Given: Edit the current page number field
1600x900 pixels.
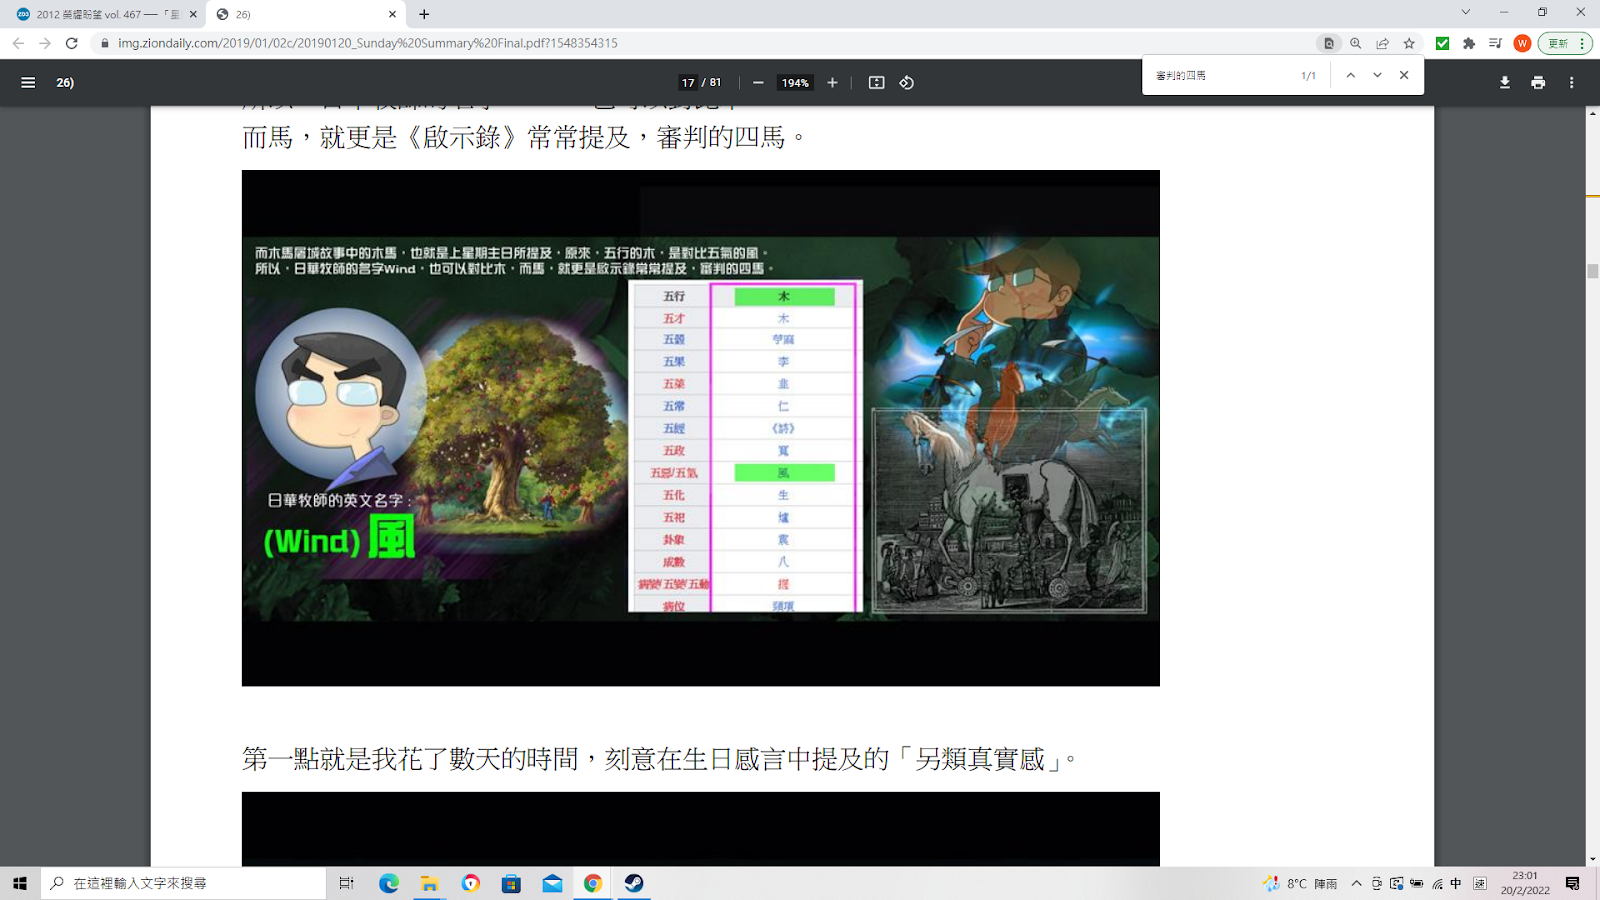Looking at the screenshot, I should tap(688, 83).
